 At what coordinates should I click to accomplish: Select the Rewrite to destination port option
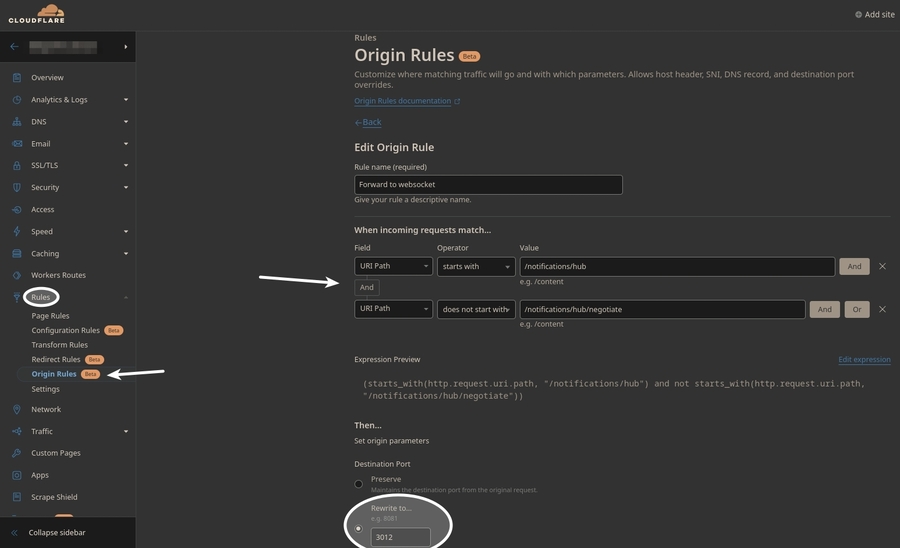(x=359, y=528)
